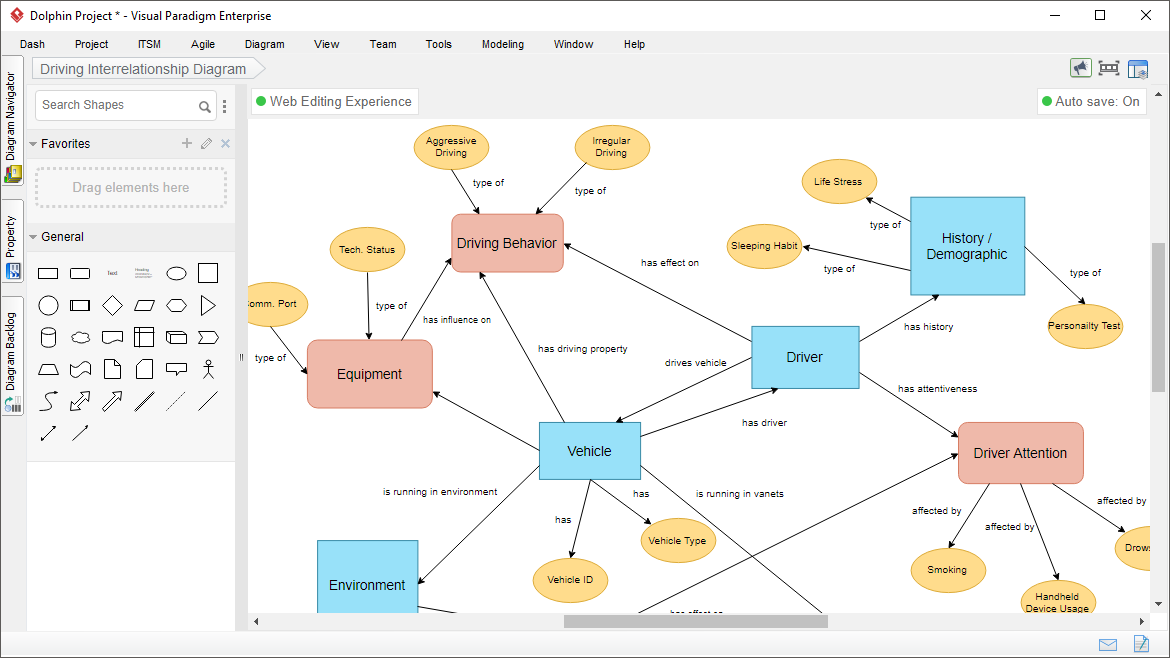
Task: Click the vertical scrollbar thumb
Action: [x=1158, y=317]
